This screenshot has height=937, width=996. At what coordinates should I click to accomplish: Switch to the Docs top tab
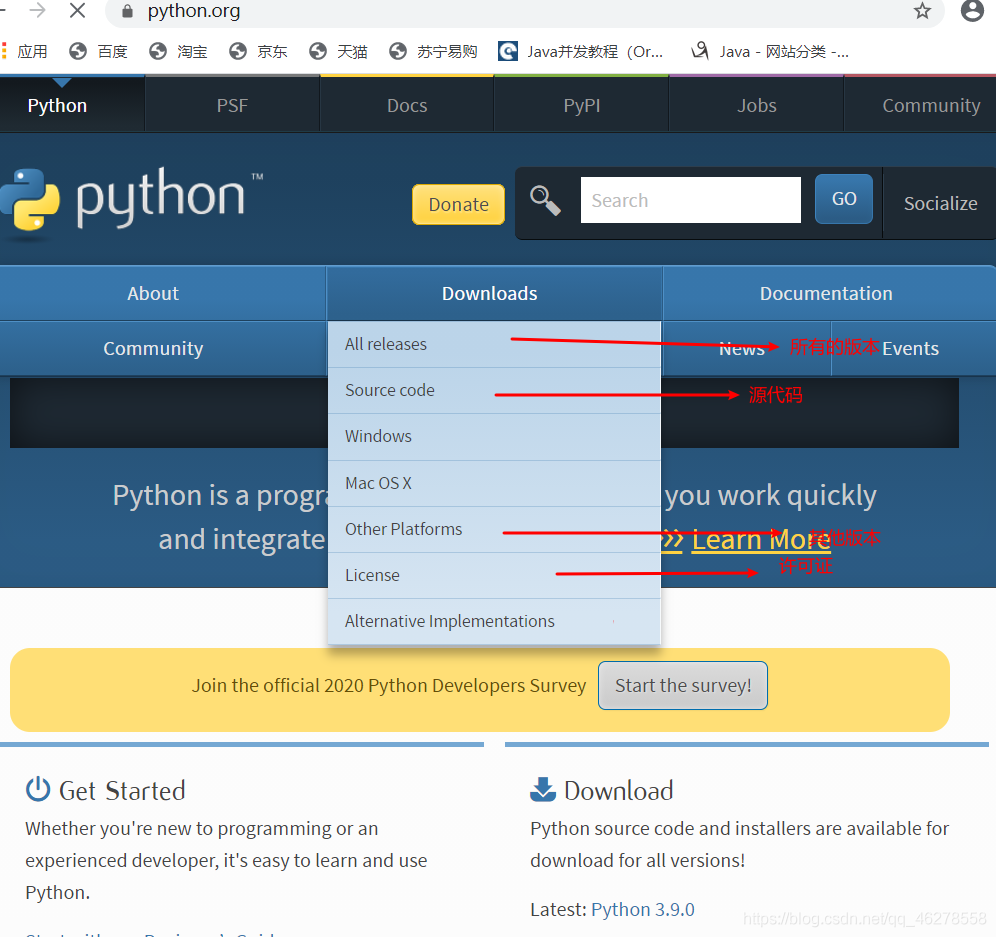407,105
